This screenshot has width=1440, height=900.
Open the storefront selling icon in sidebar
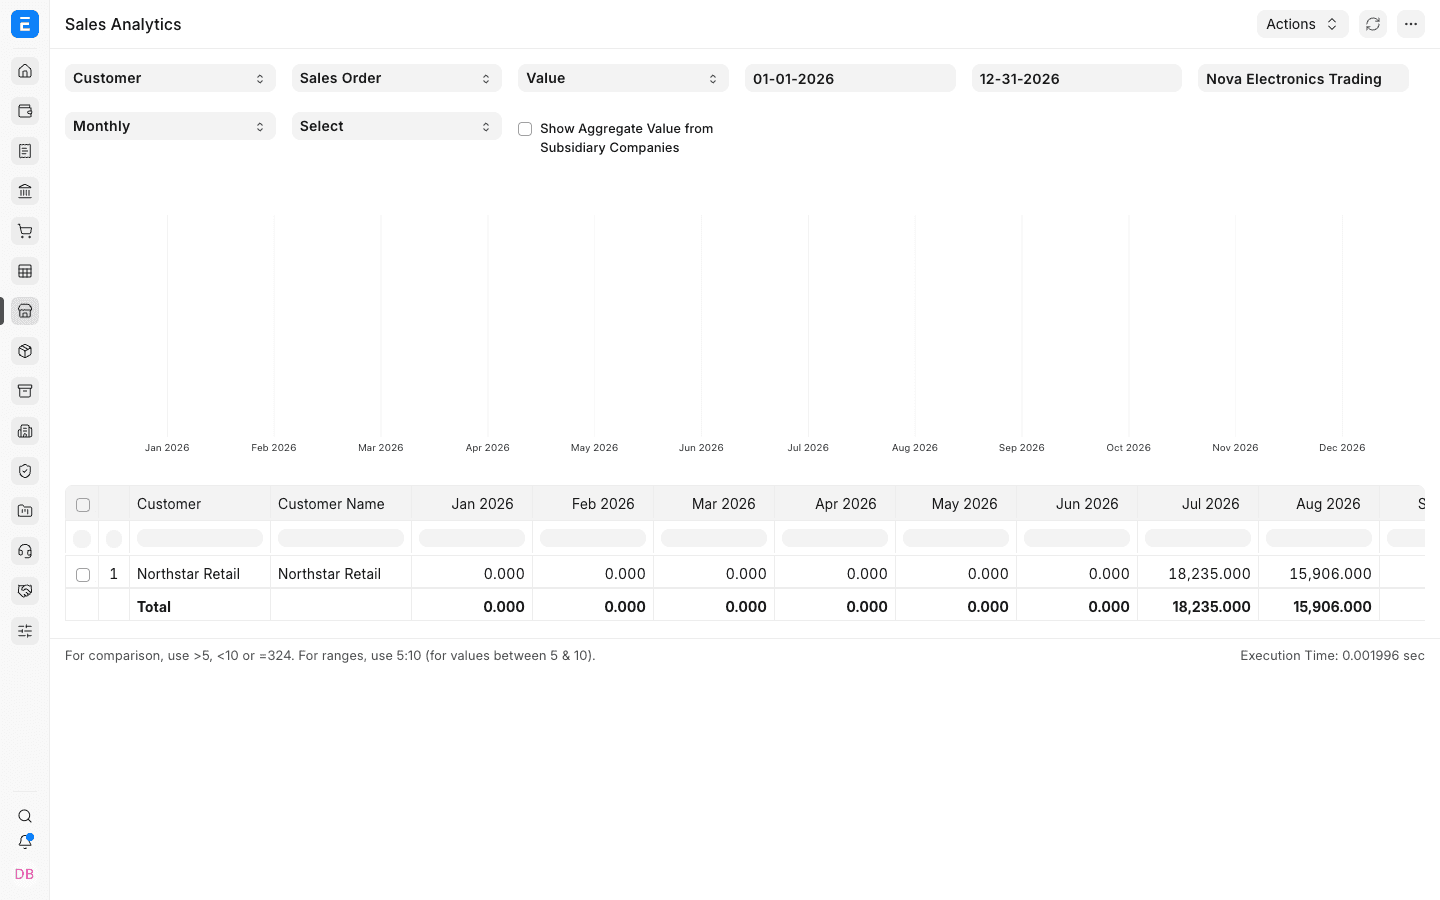point(25,311)
